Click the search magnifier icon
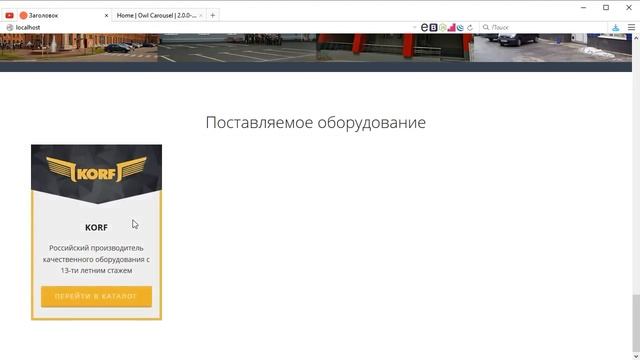 click(486, 27)
